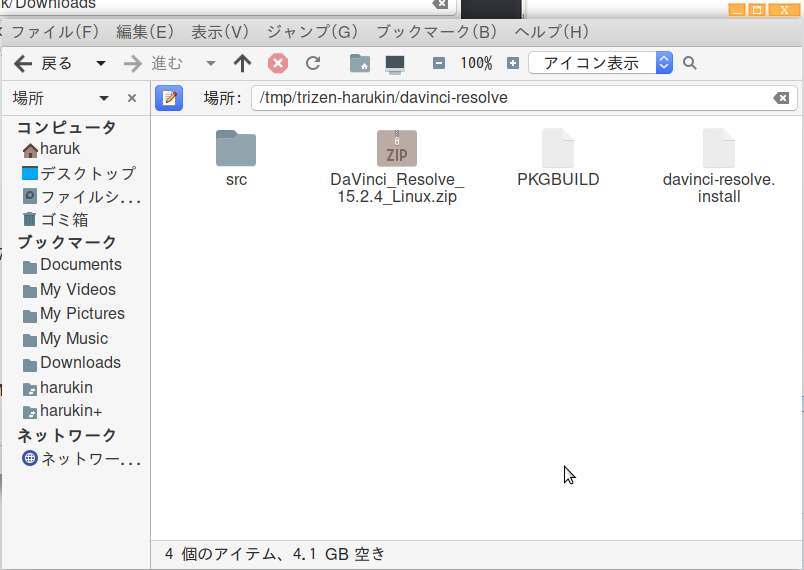Clear the Downloads path field in the background window
This screenshot has width=804, height=570.
tap(440, 4)
